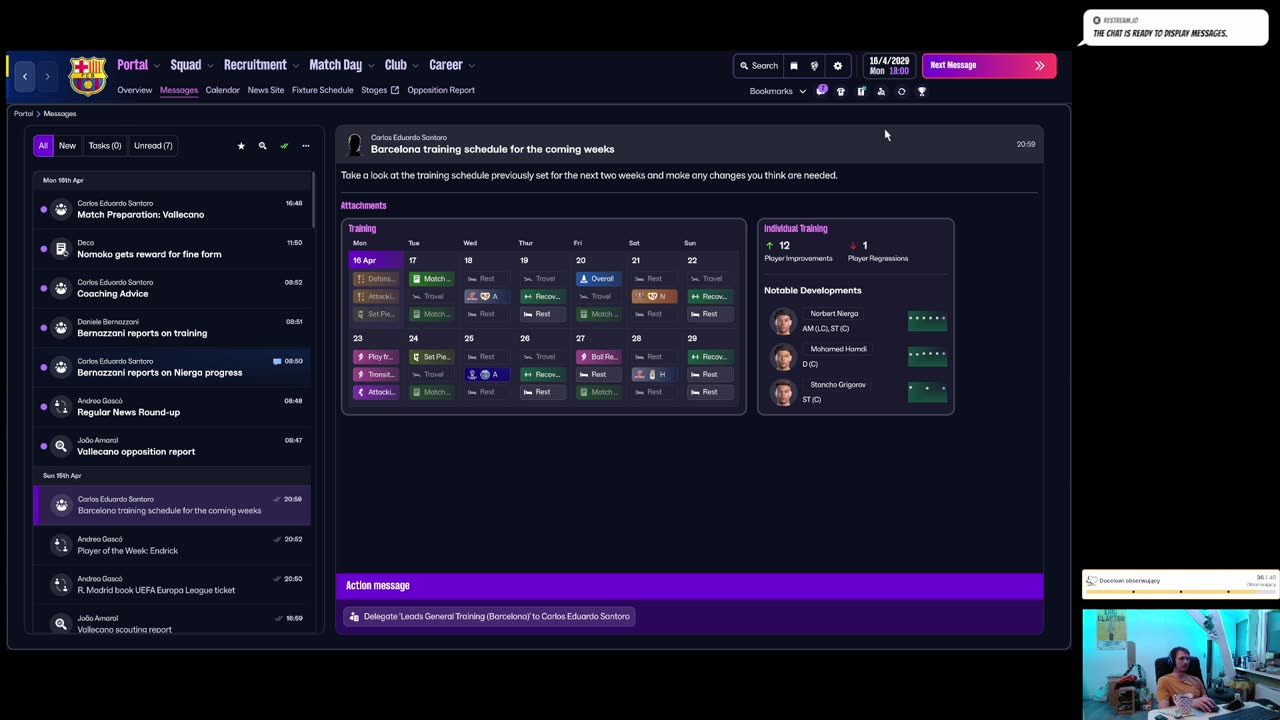
Task: Open the Club dropdown menu
Action: click(402, 65)
